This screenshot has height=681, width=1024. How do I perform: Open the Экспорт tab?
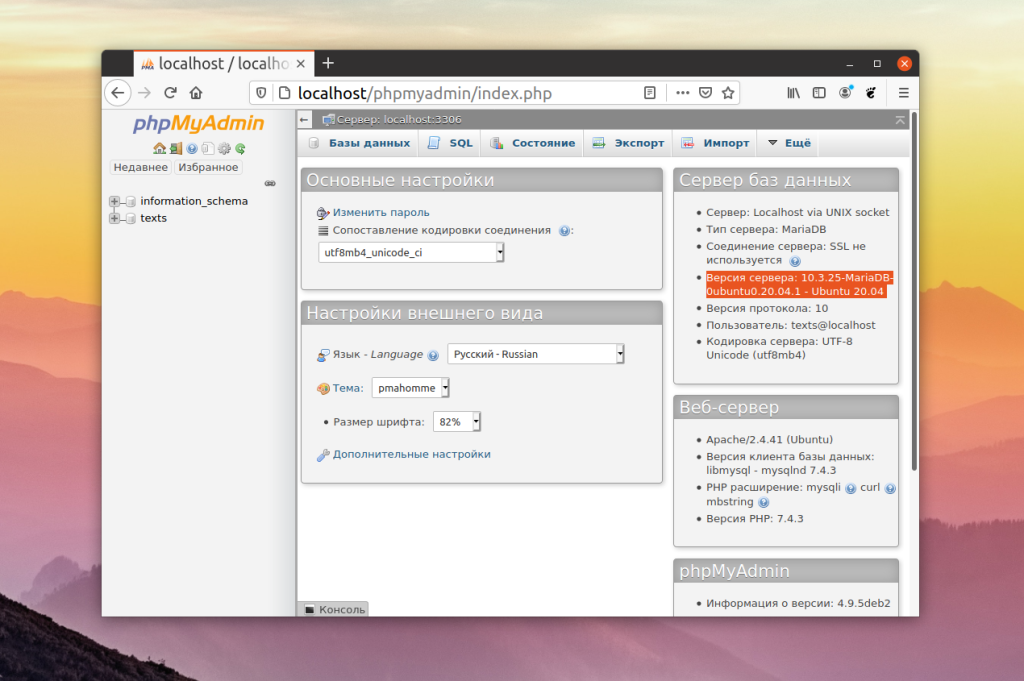click(x=628, y=143)
